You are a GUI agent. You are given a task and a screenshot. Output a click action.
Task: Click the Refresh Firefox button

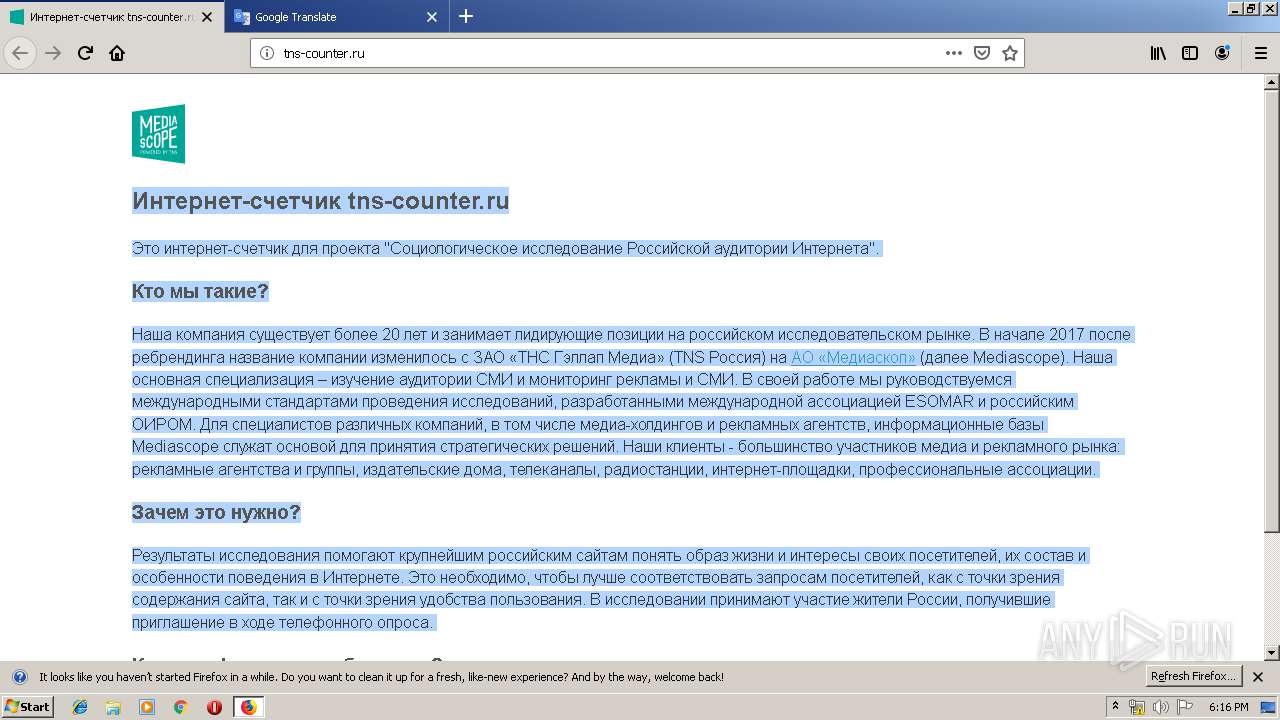[1194, 677]
